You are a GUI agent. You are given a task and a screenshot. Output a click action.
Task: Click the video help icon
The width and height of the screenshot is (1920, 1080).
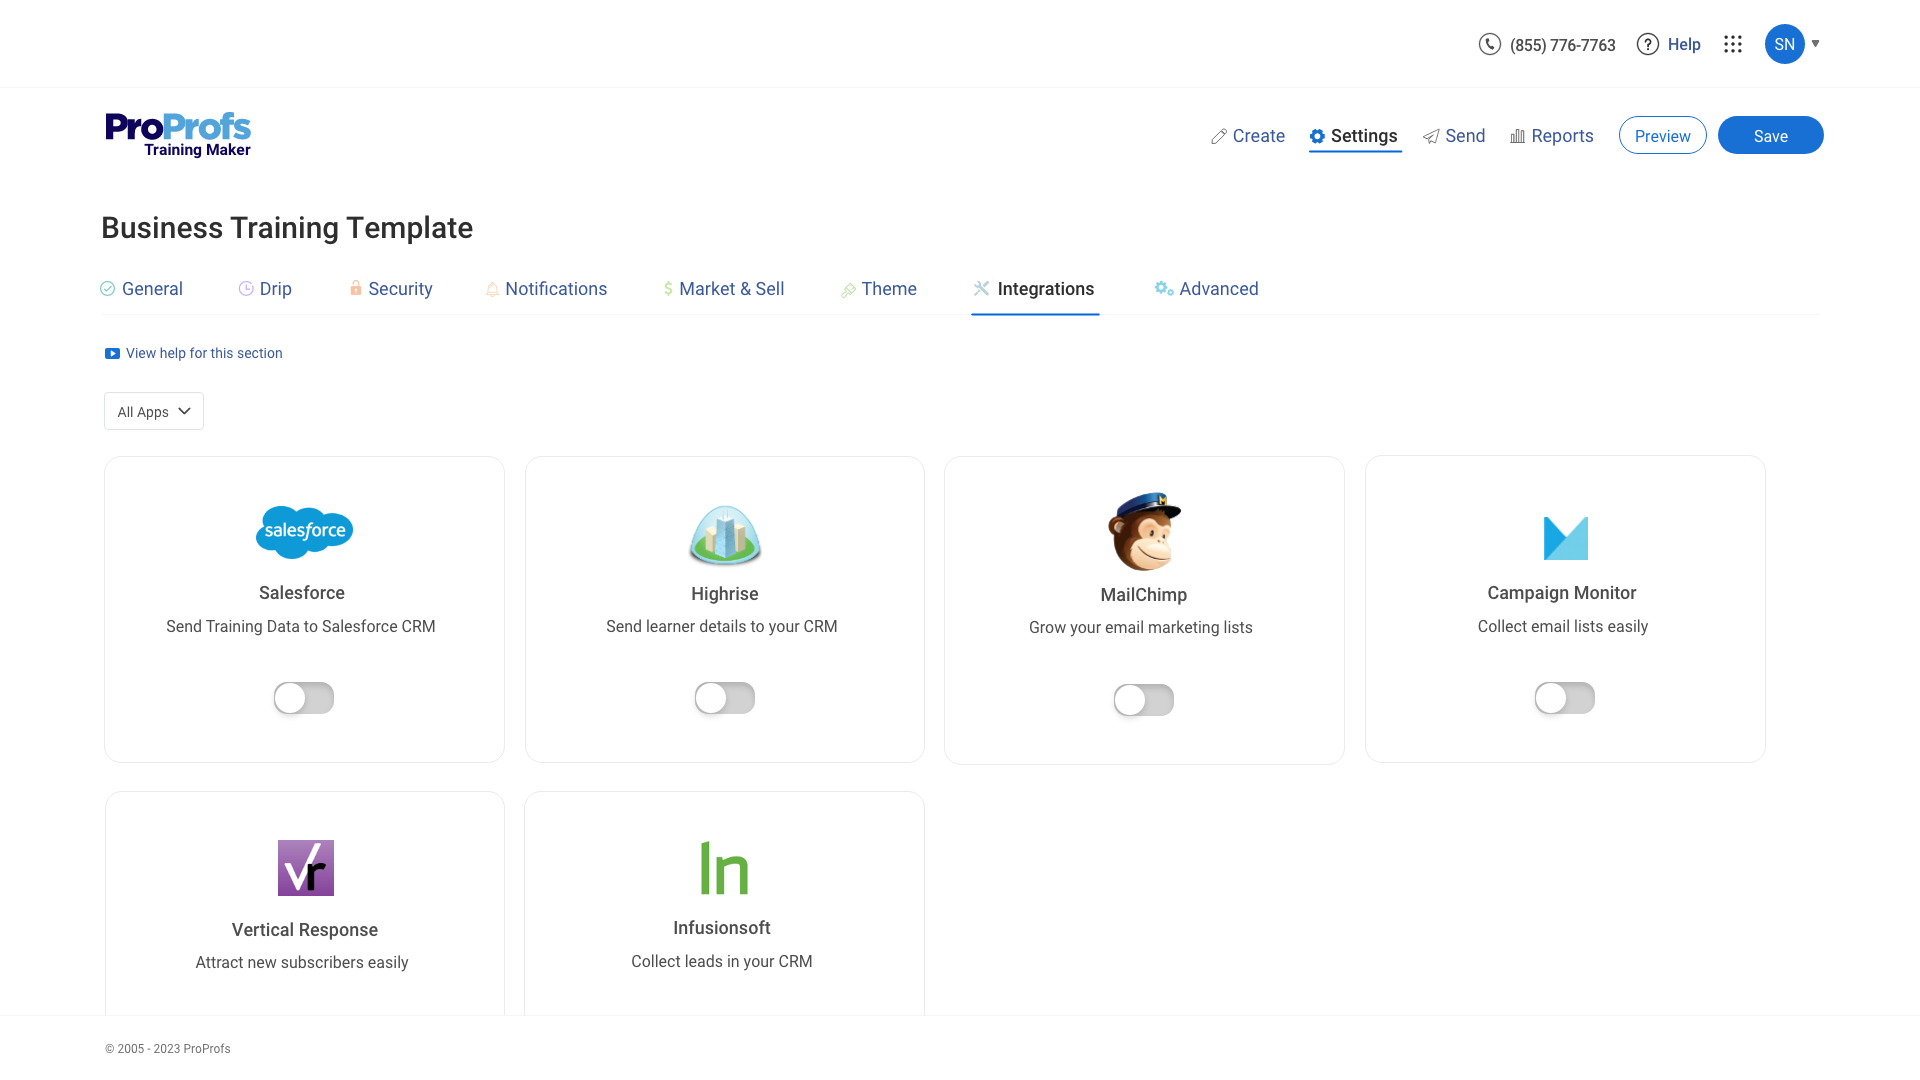[112, 353]
